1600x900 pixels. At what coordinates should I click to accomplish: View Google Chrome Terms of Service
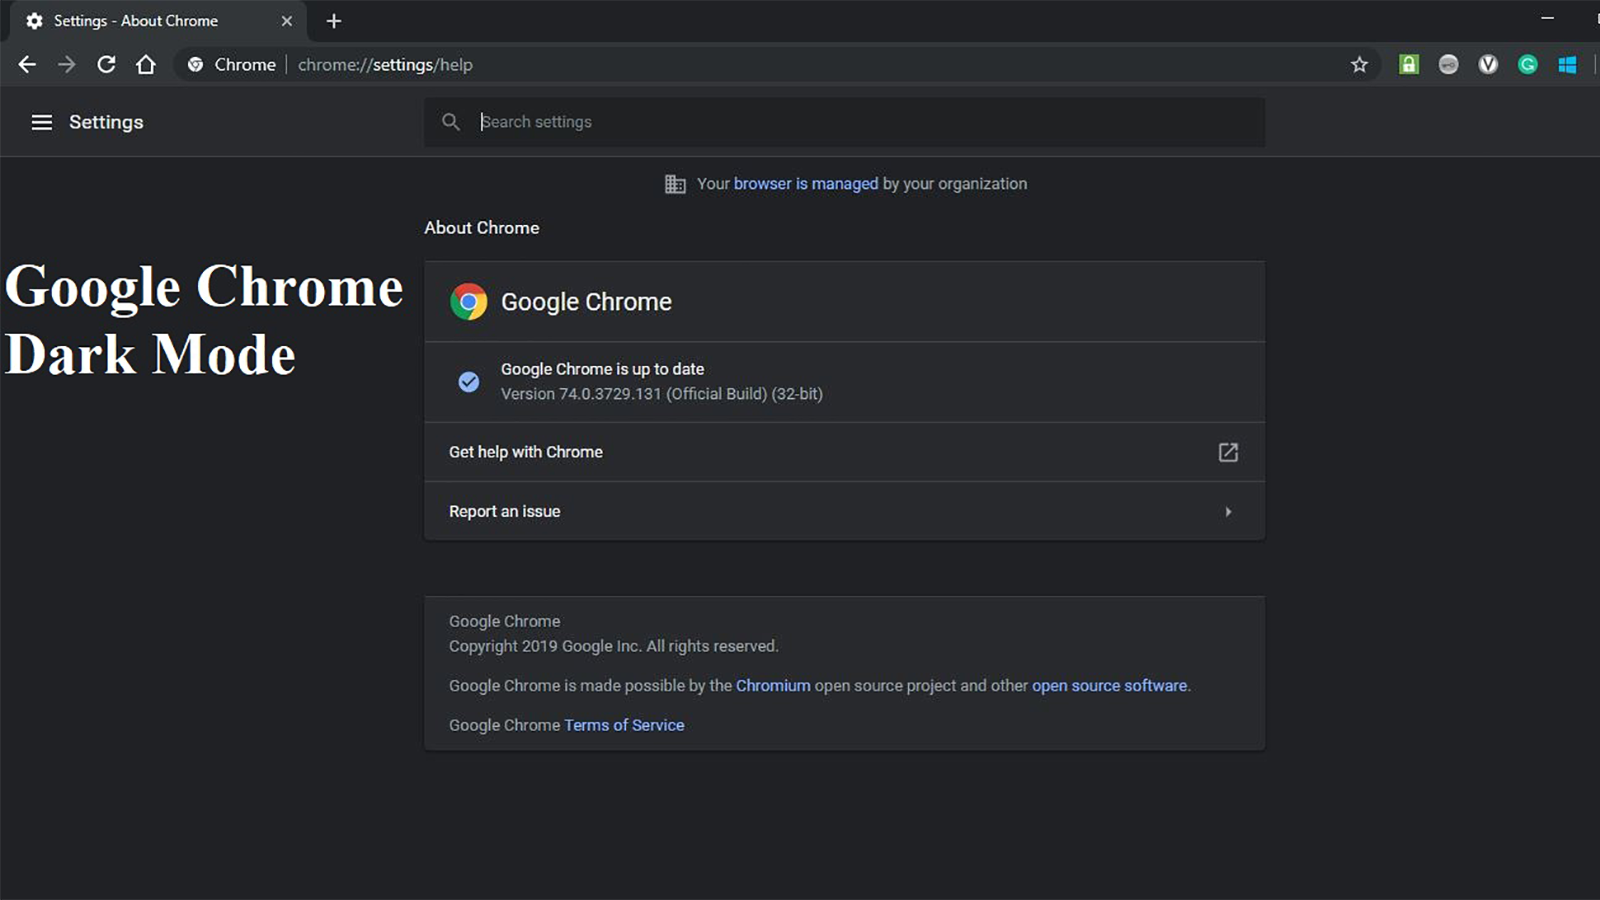[624, 725]
